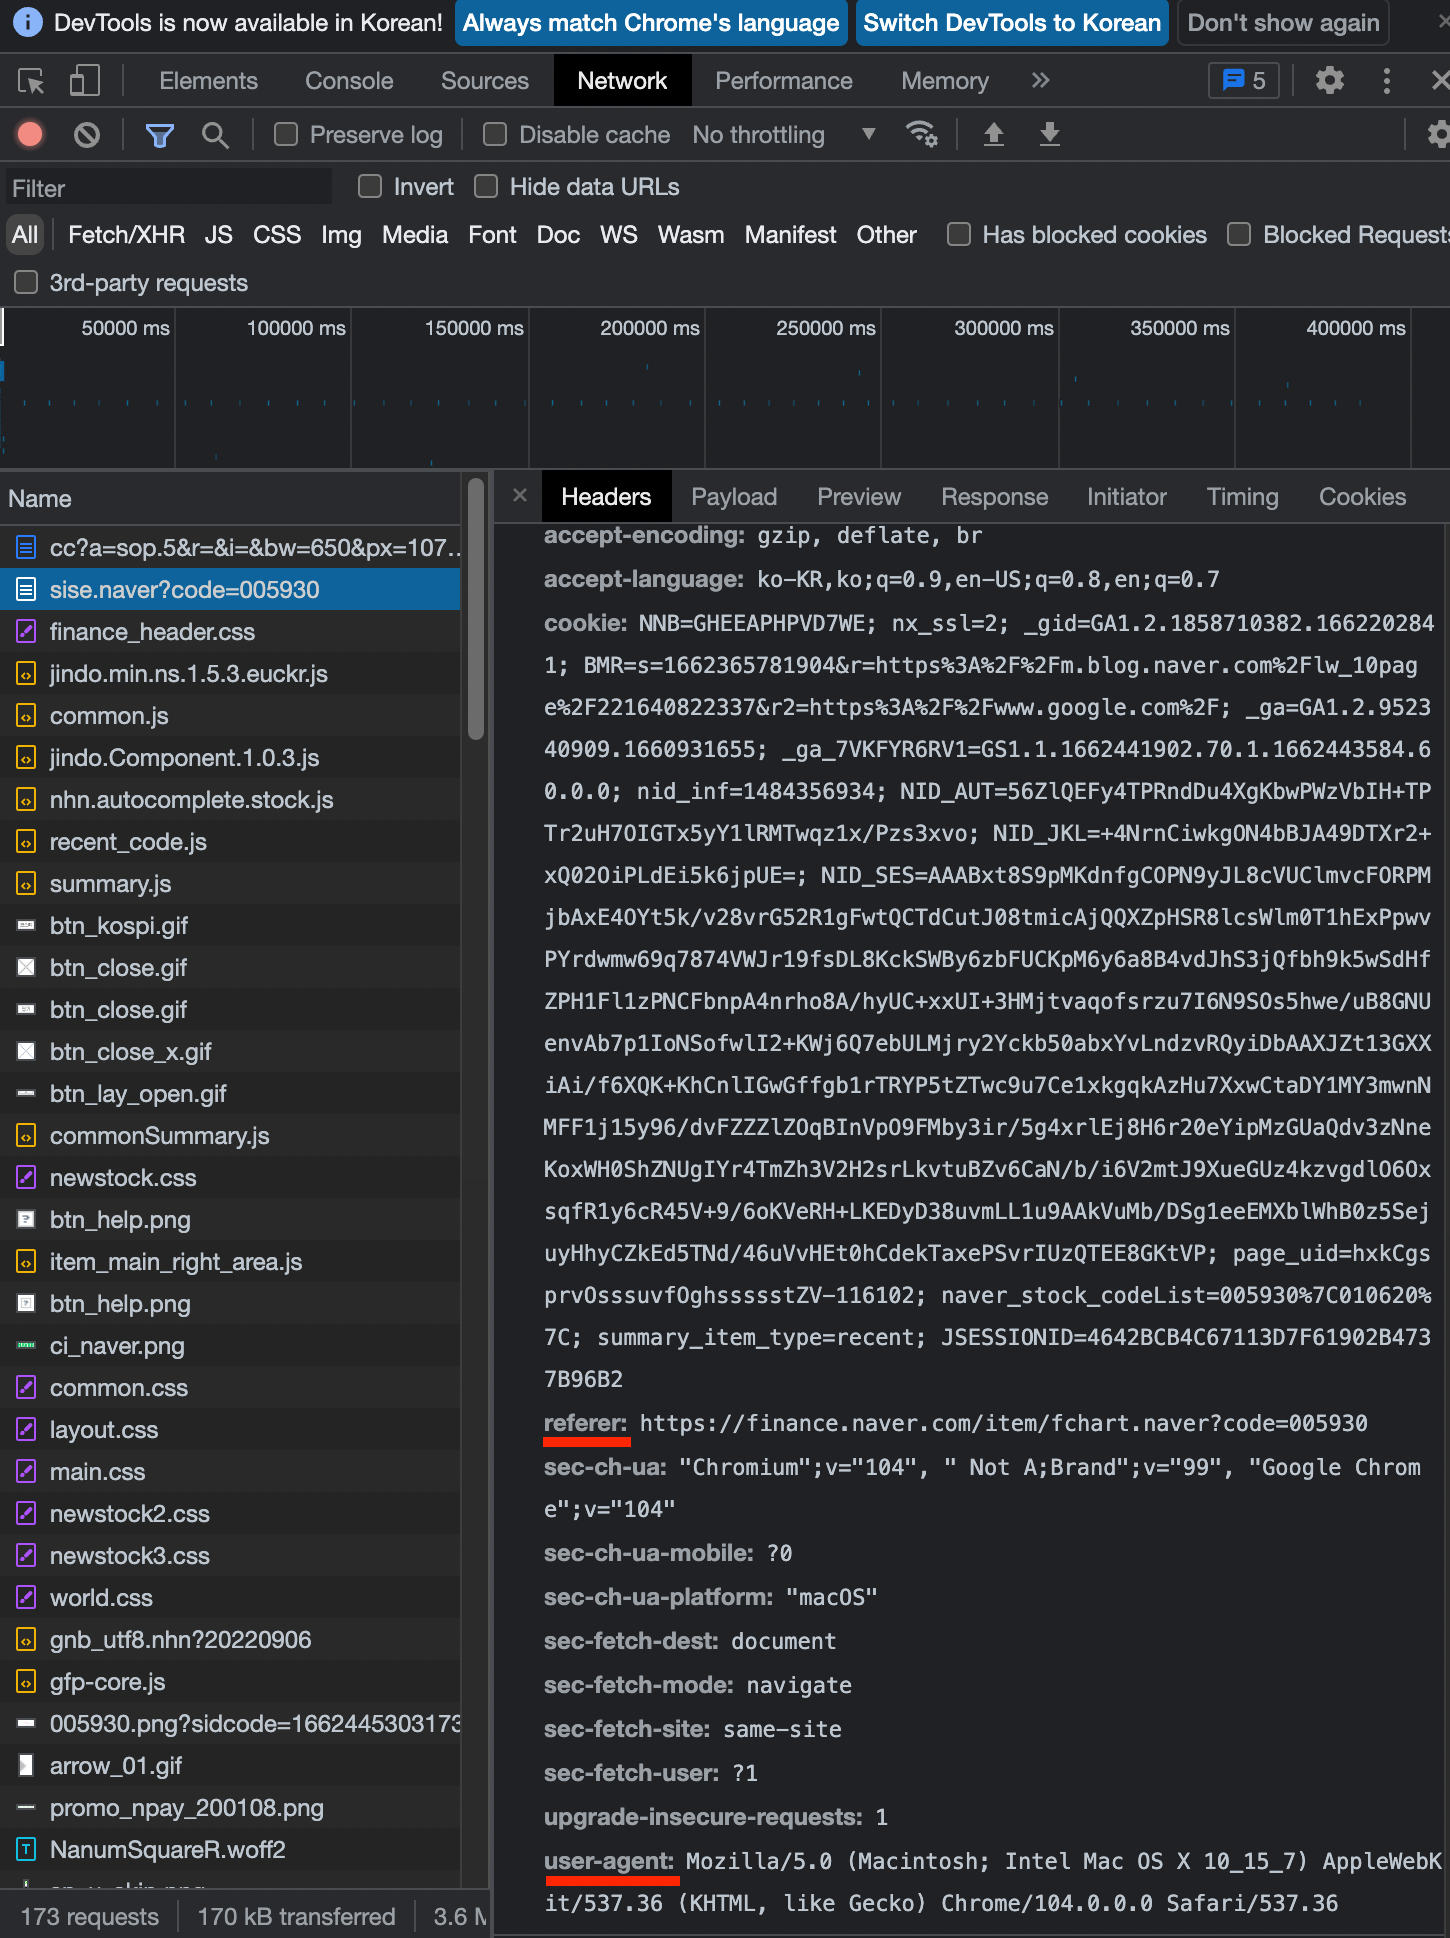Switch to the Elements tab
The height and width of the screenshot is (1938, 1450).
pos(208,81)
